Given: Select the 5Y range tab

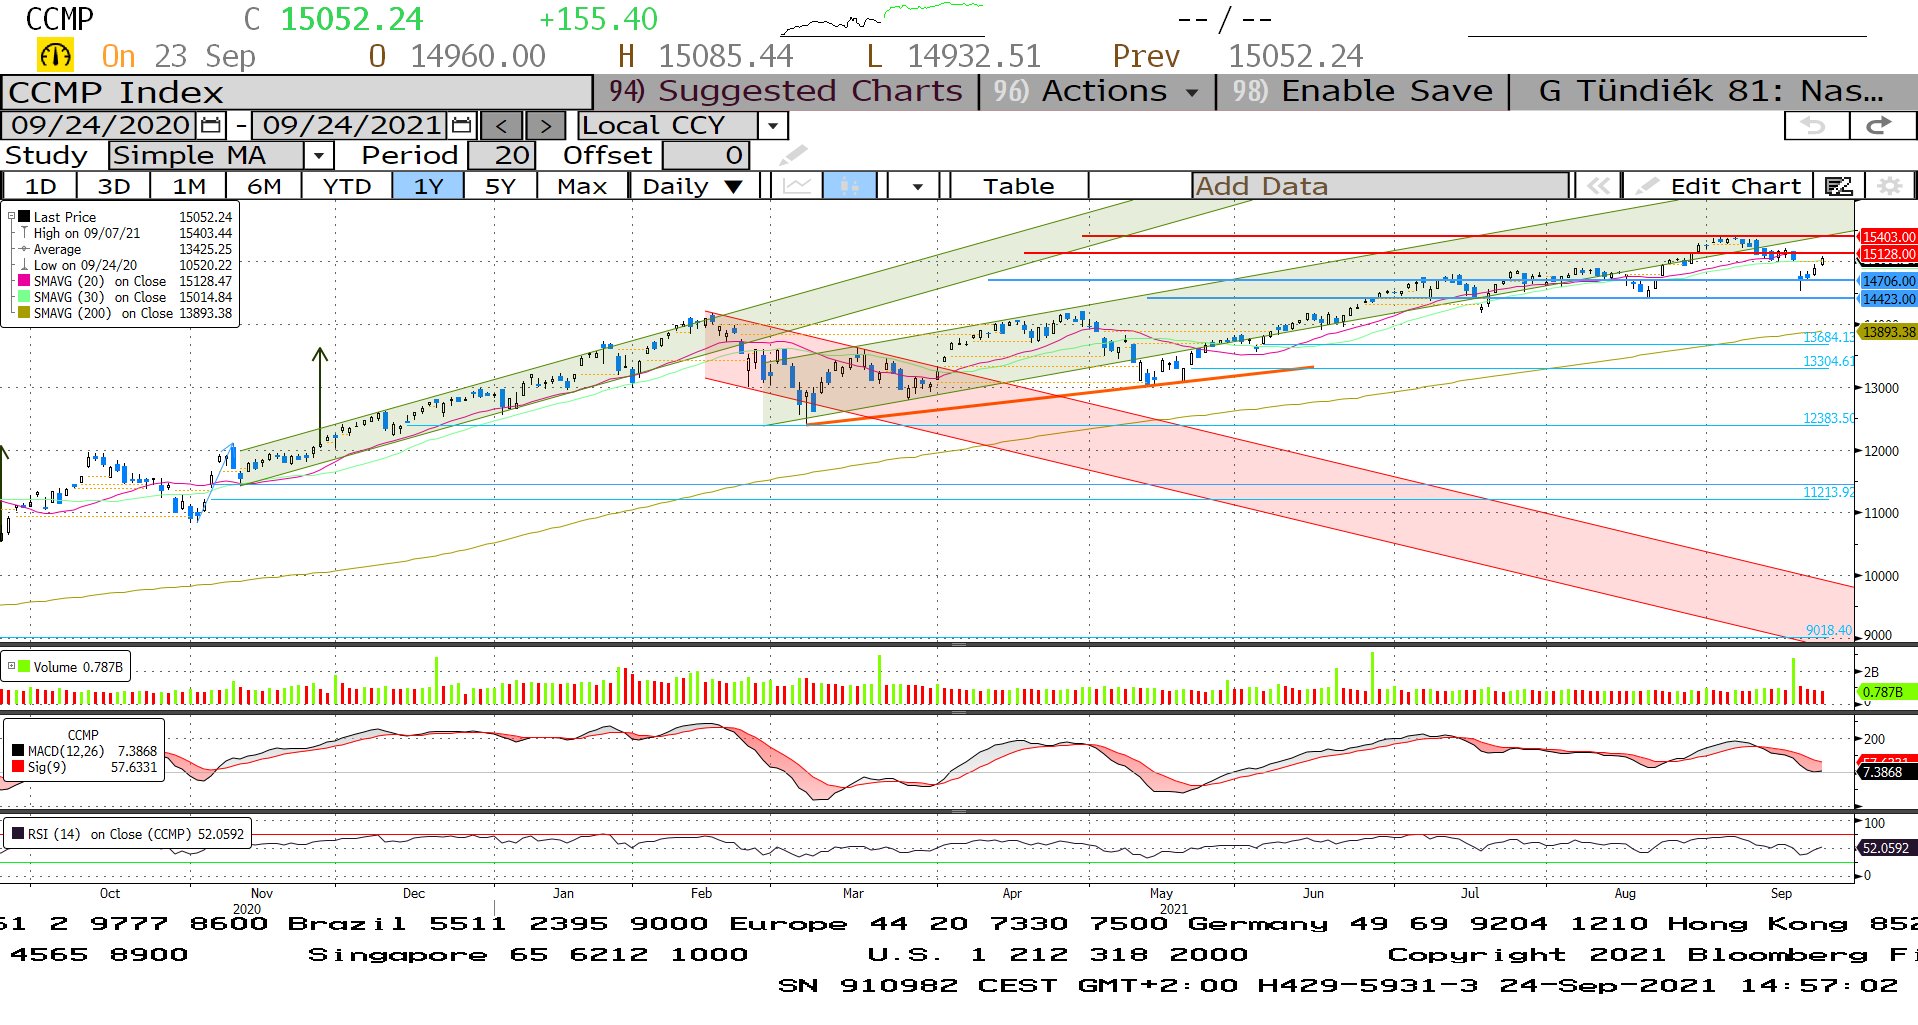Looking at the screenshot, I should click(500, 186).
